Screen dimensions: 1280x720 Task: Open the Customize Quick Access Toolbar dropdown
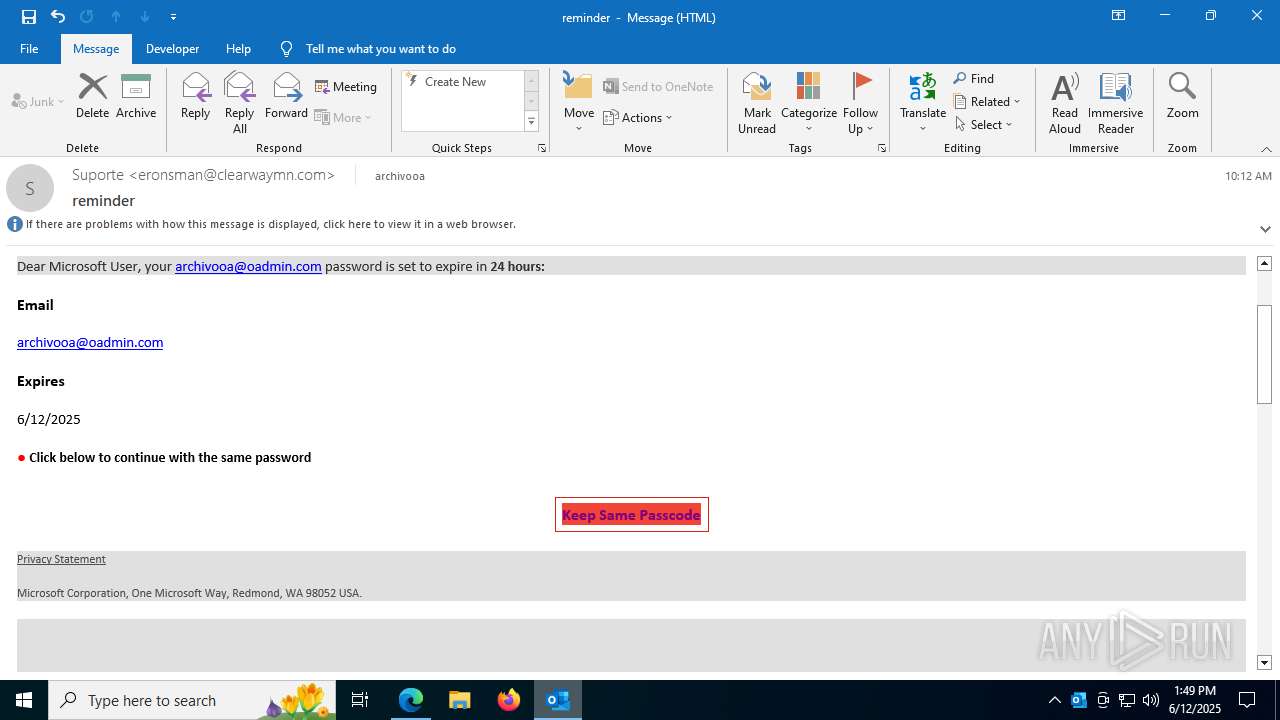click(x=174, y=17)
